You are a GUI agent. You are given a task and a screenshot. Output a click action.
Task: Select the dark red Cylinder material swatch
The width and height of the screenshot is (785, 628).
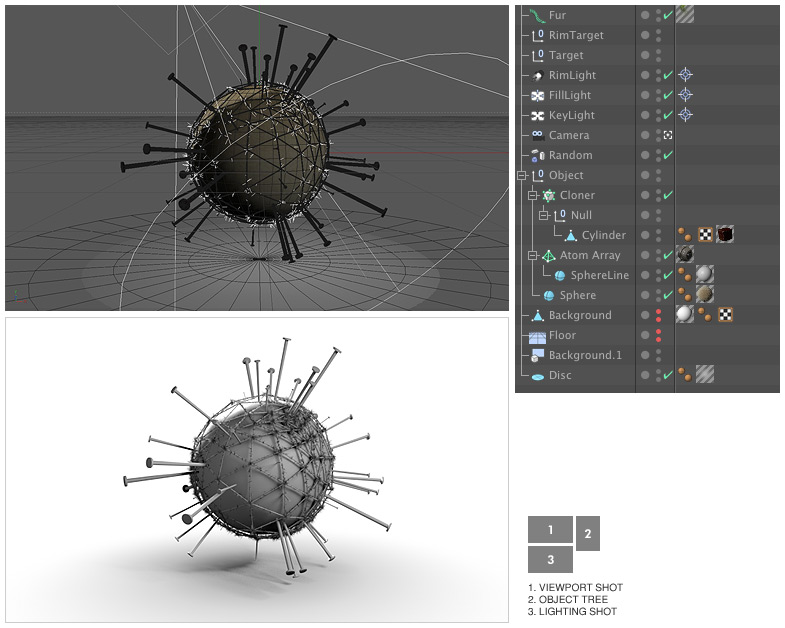tap(725, 235)
